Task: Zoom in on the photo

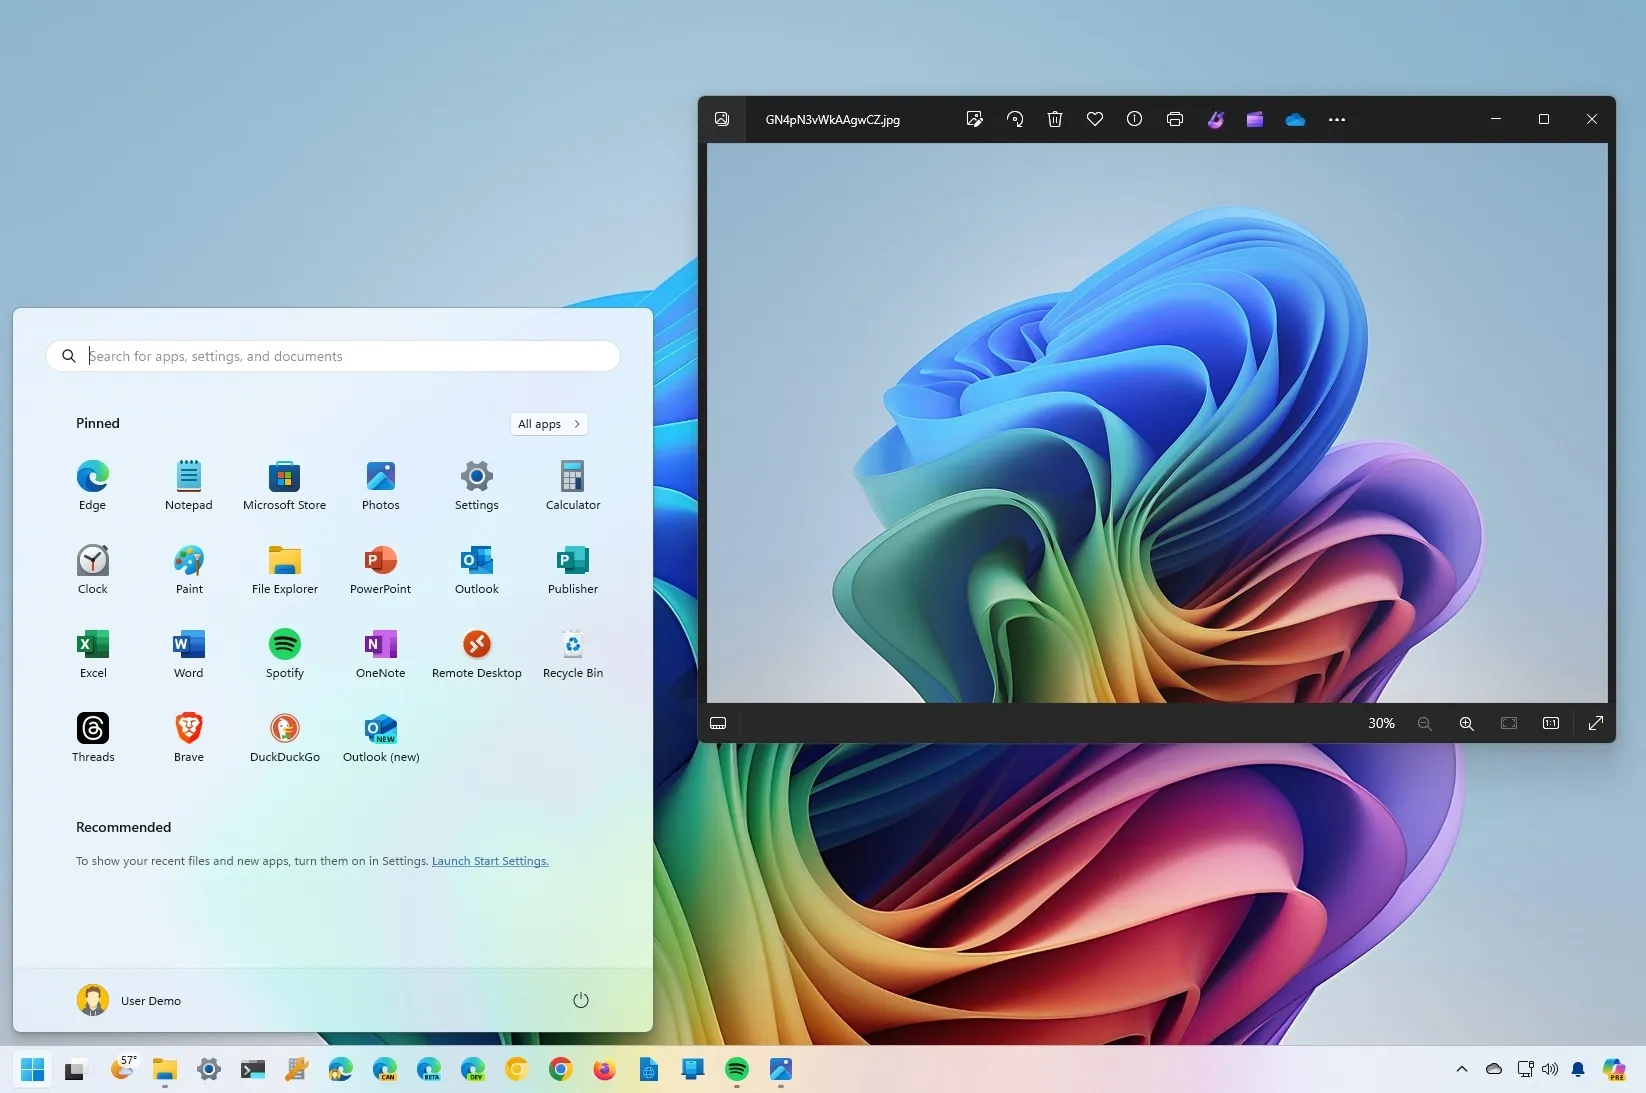Action: click(1466, 724)
